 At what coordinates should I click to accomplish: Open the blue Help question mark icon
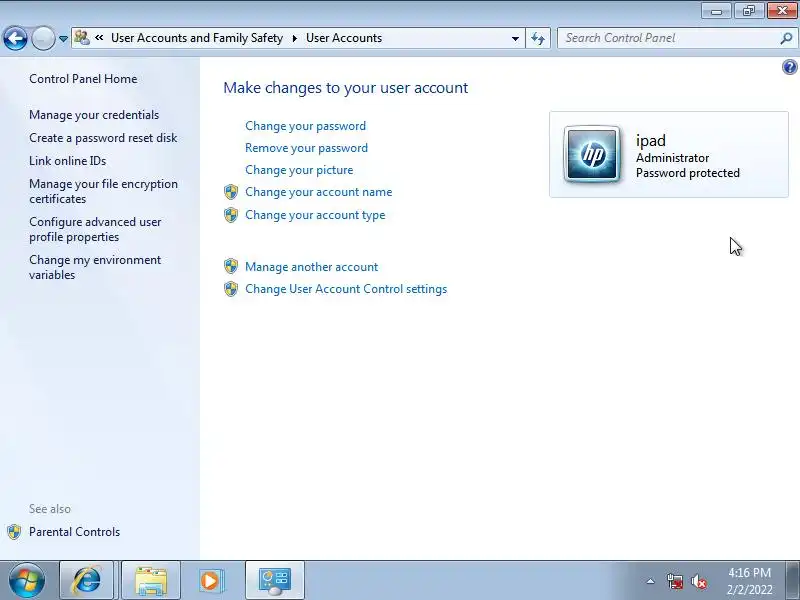(x=789, y=67)
